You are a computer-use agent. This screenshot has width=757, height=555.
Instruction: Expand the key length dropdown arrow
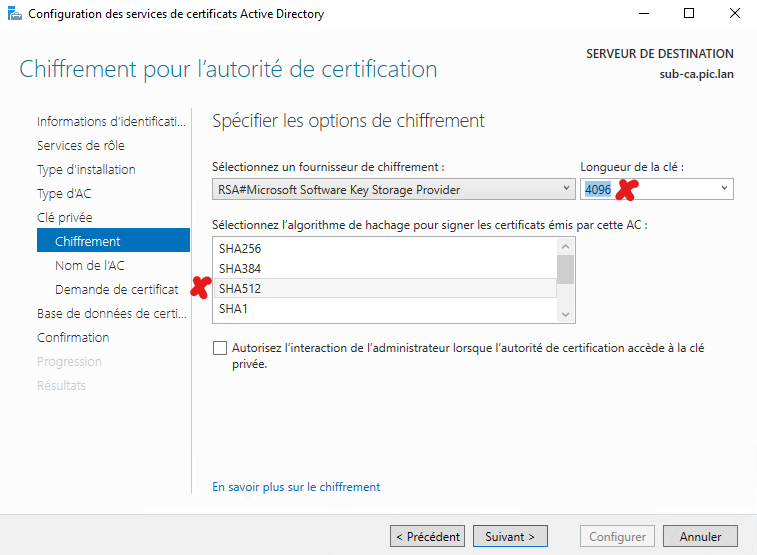pyautogui.click(x=724, y=189)
